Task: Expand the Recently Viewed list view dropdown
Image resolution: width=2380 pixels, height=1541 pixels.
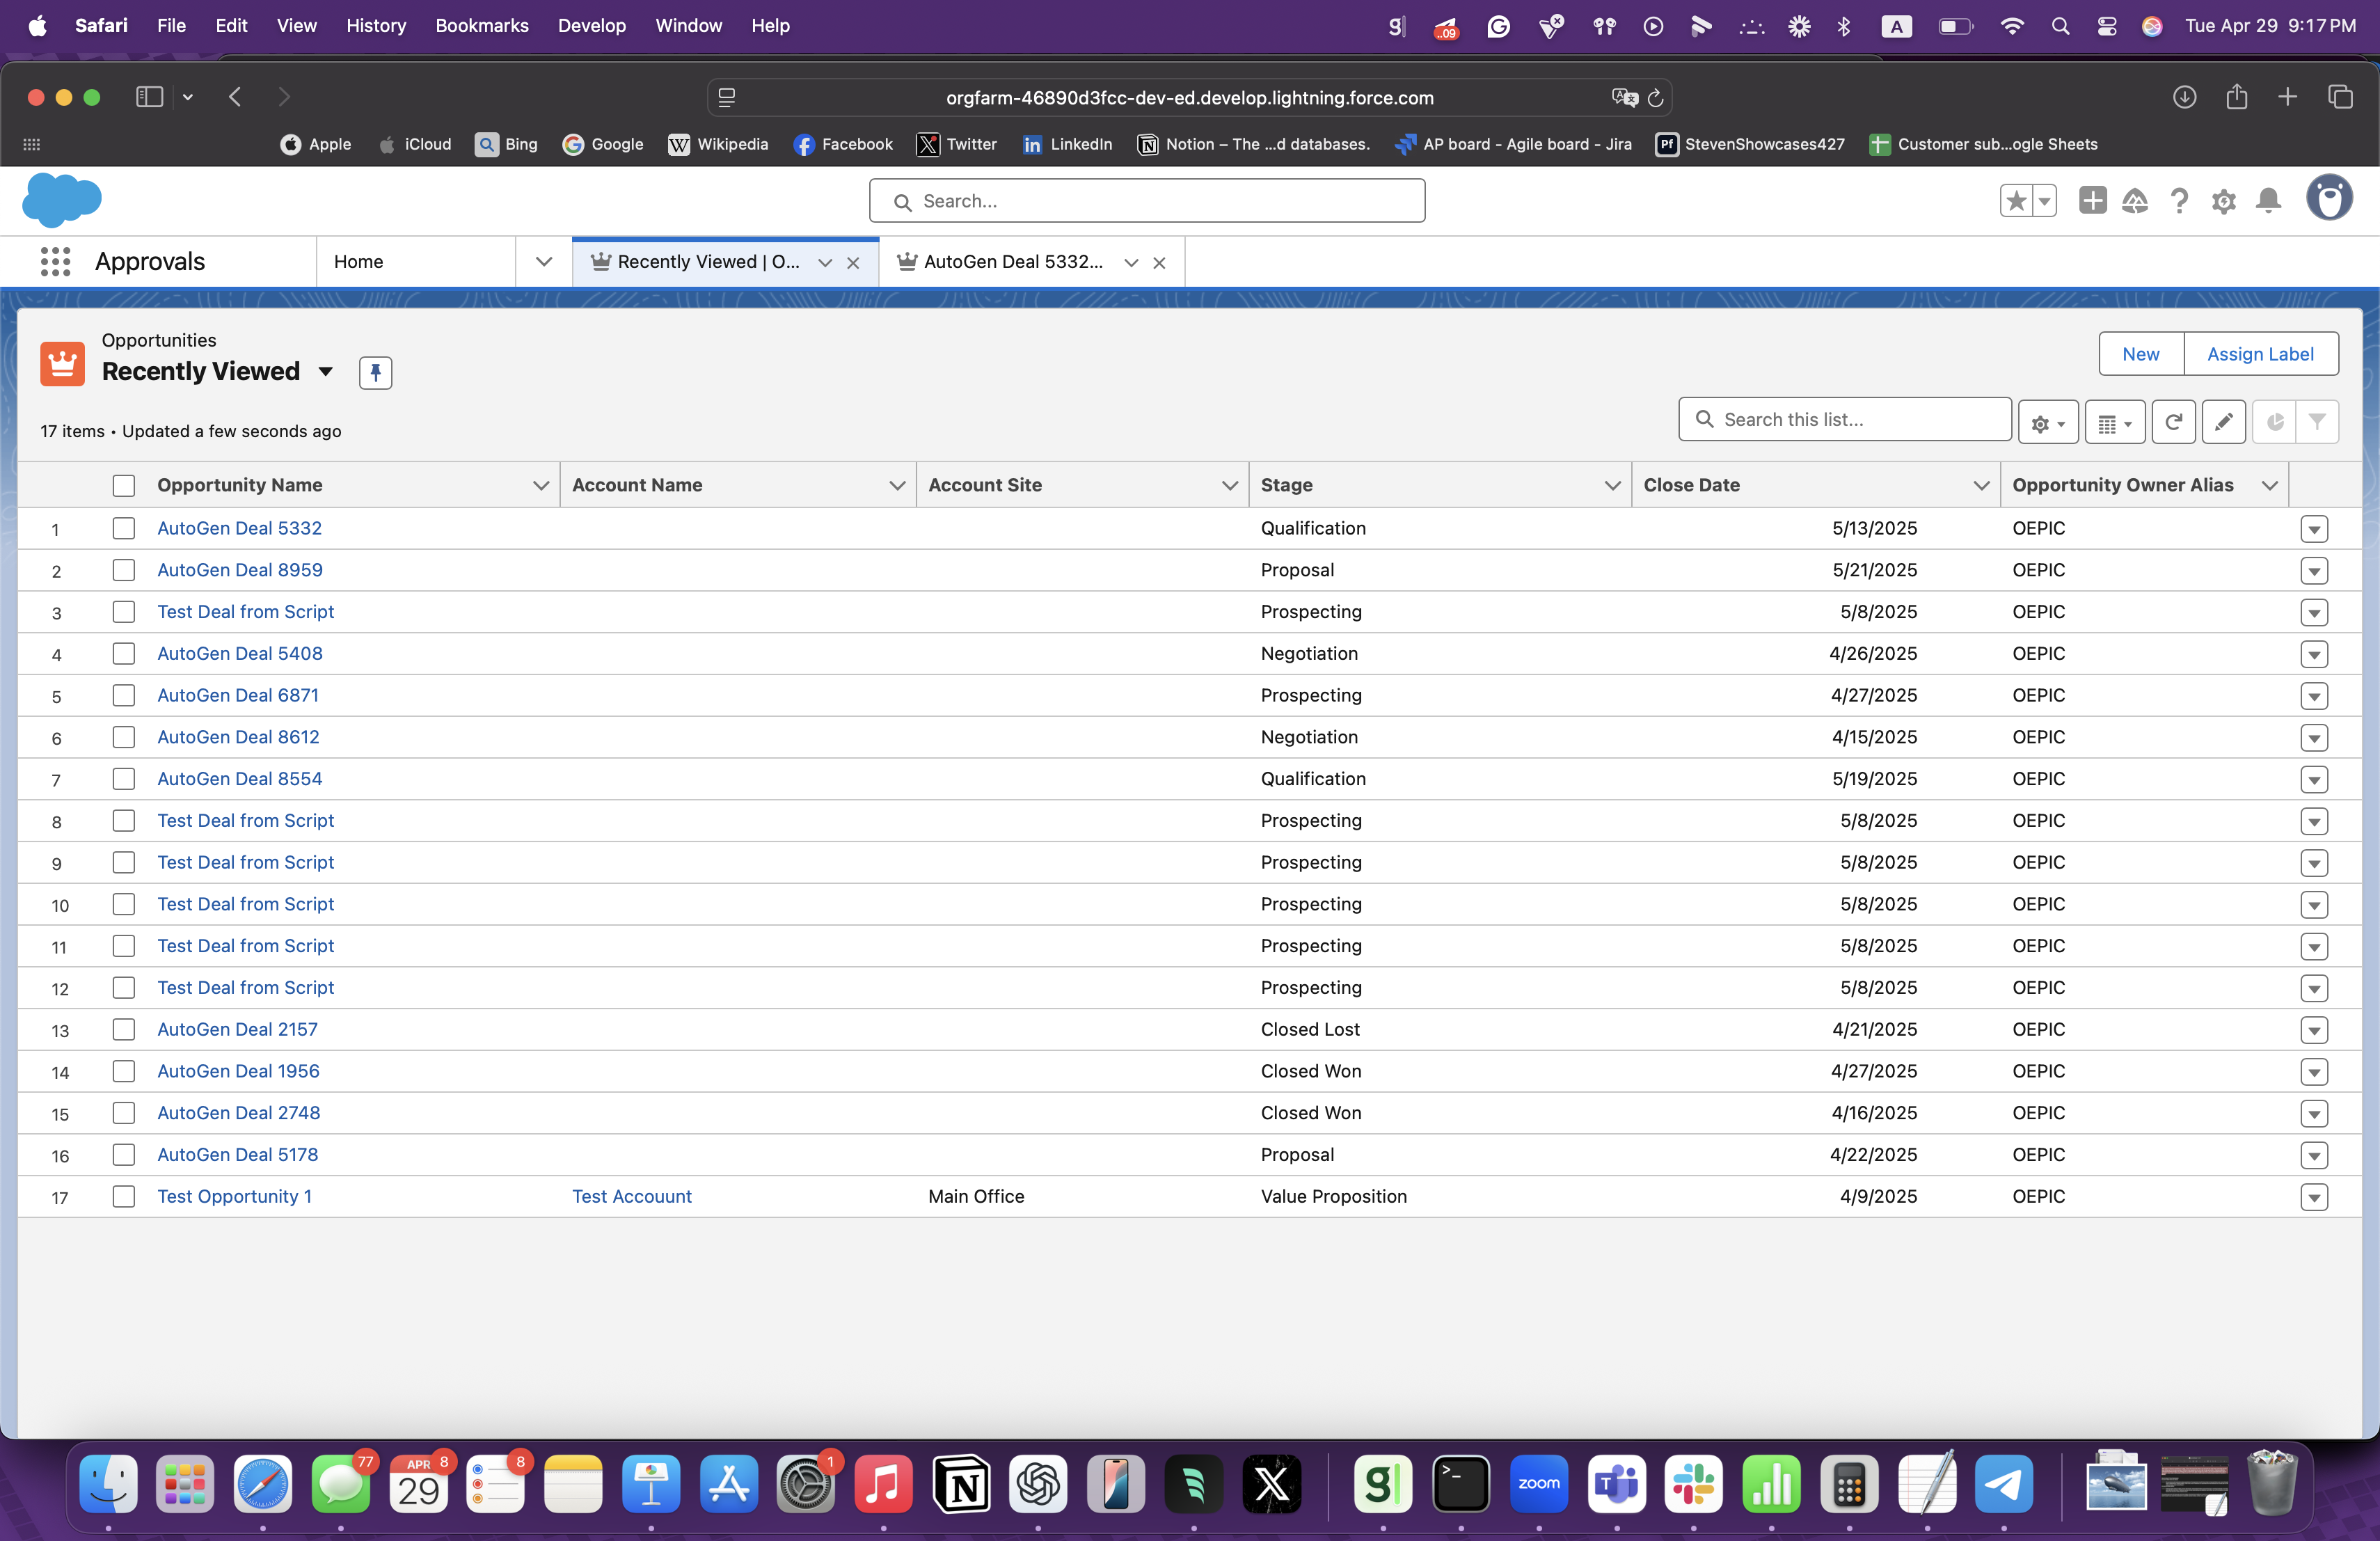Action: [x=326, y=372]
